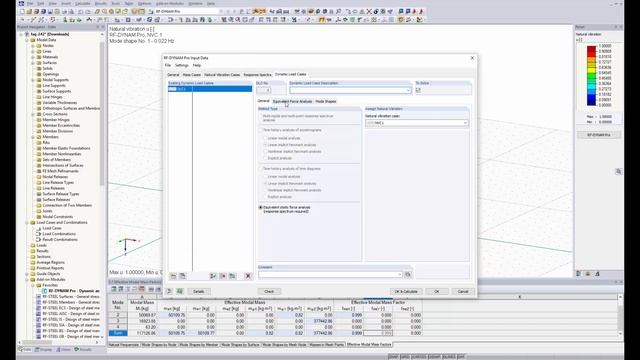Click the New model icon in main toolbar
Screen dimensions: 640x360
pyautogui.click(x=22, y=12)
